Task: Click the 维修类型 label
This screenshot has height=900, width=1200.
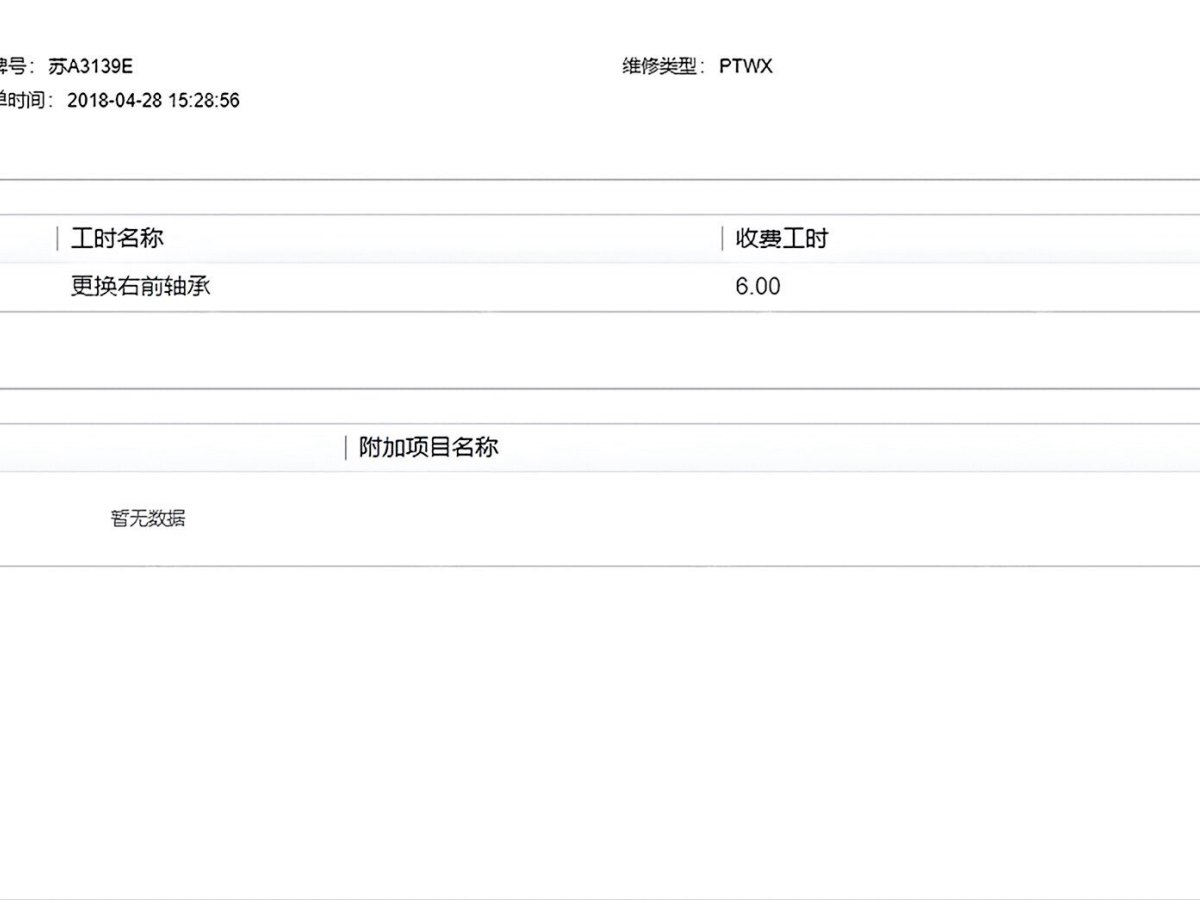Action: pyautogui.click(x=663, y=67)
